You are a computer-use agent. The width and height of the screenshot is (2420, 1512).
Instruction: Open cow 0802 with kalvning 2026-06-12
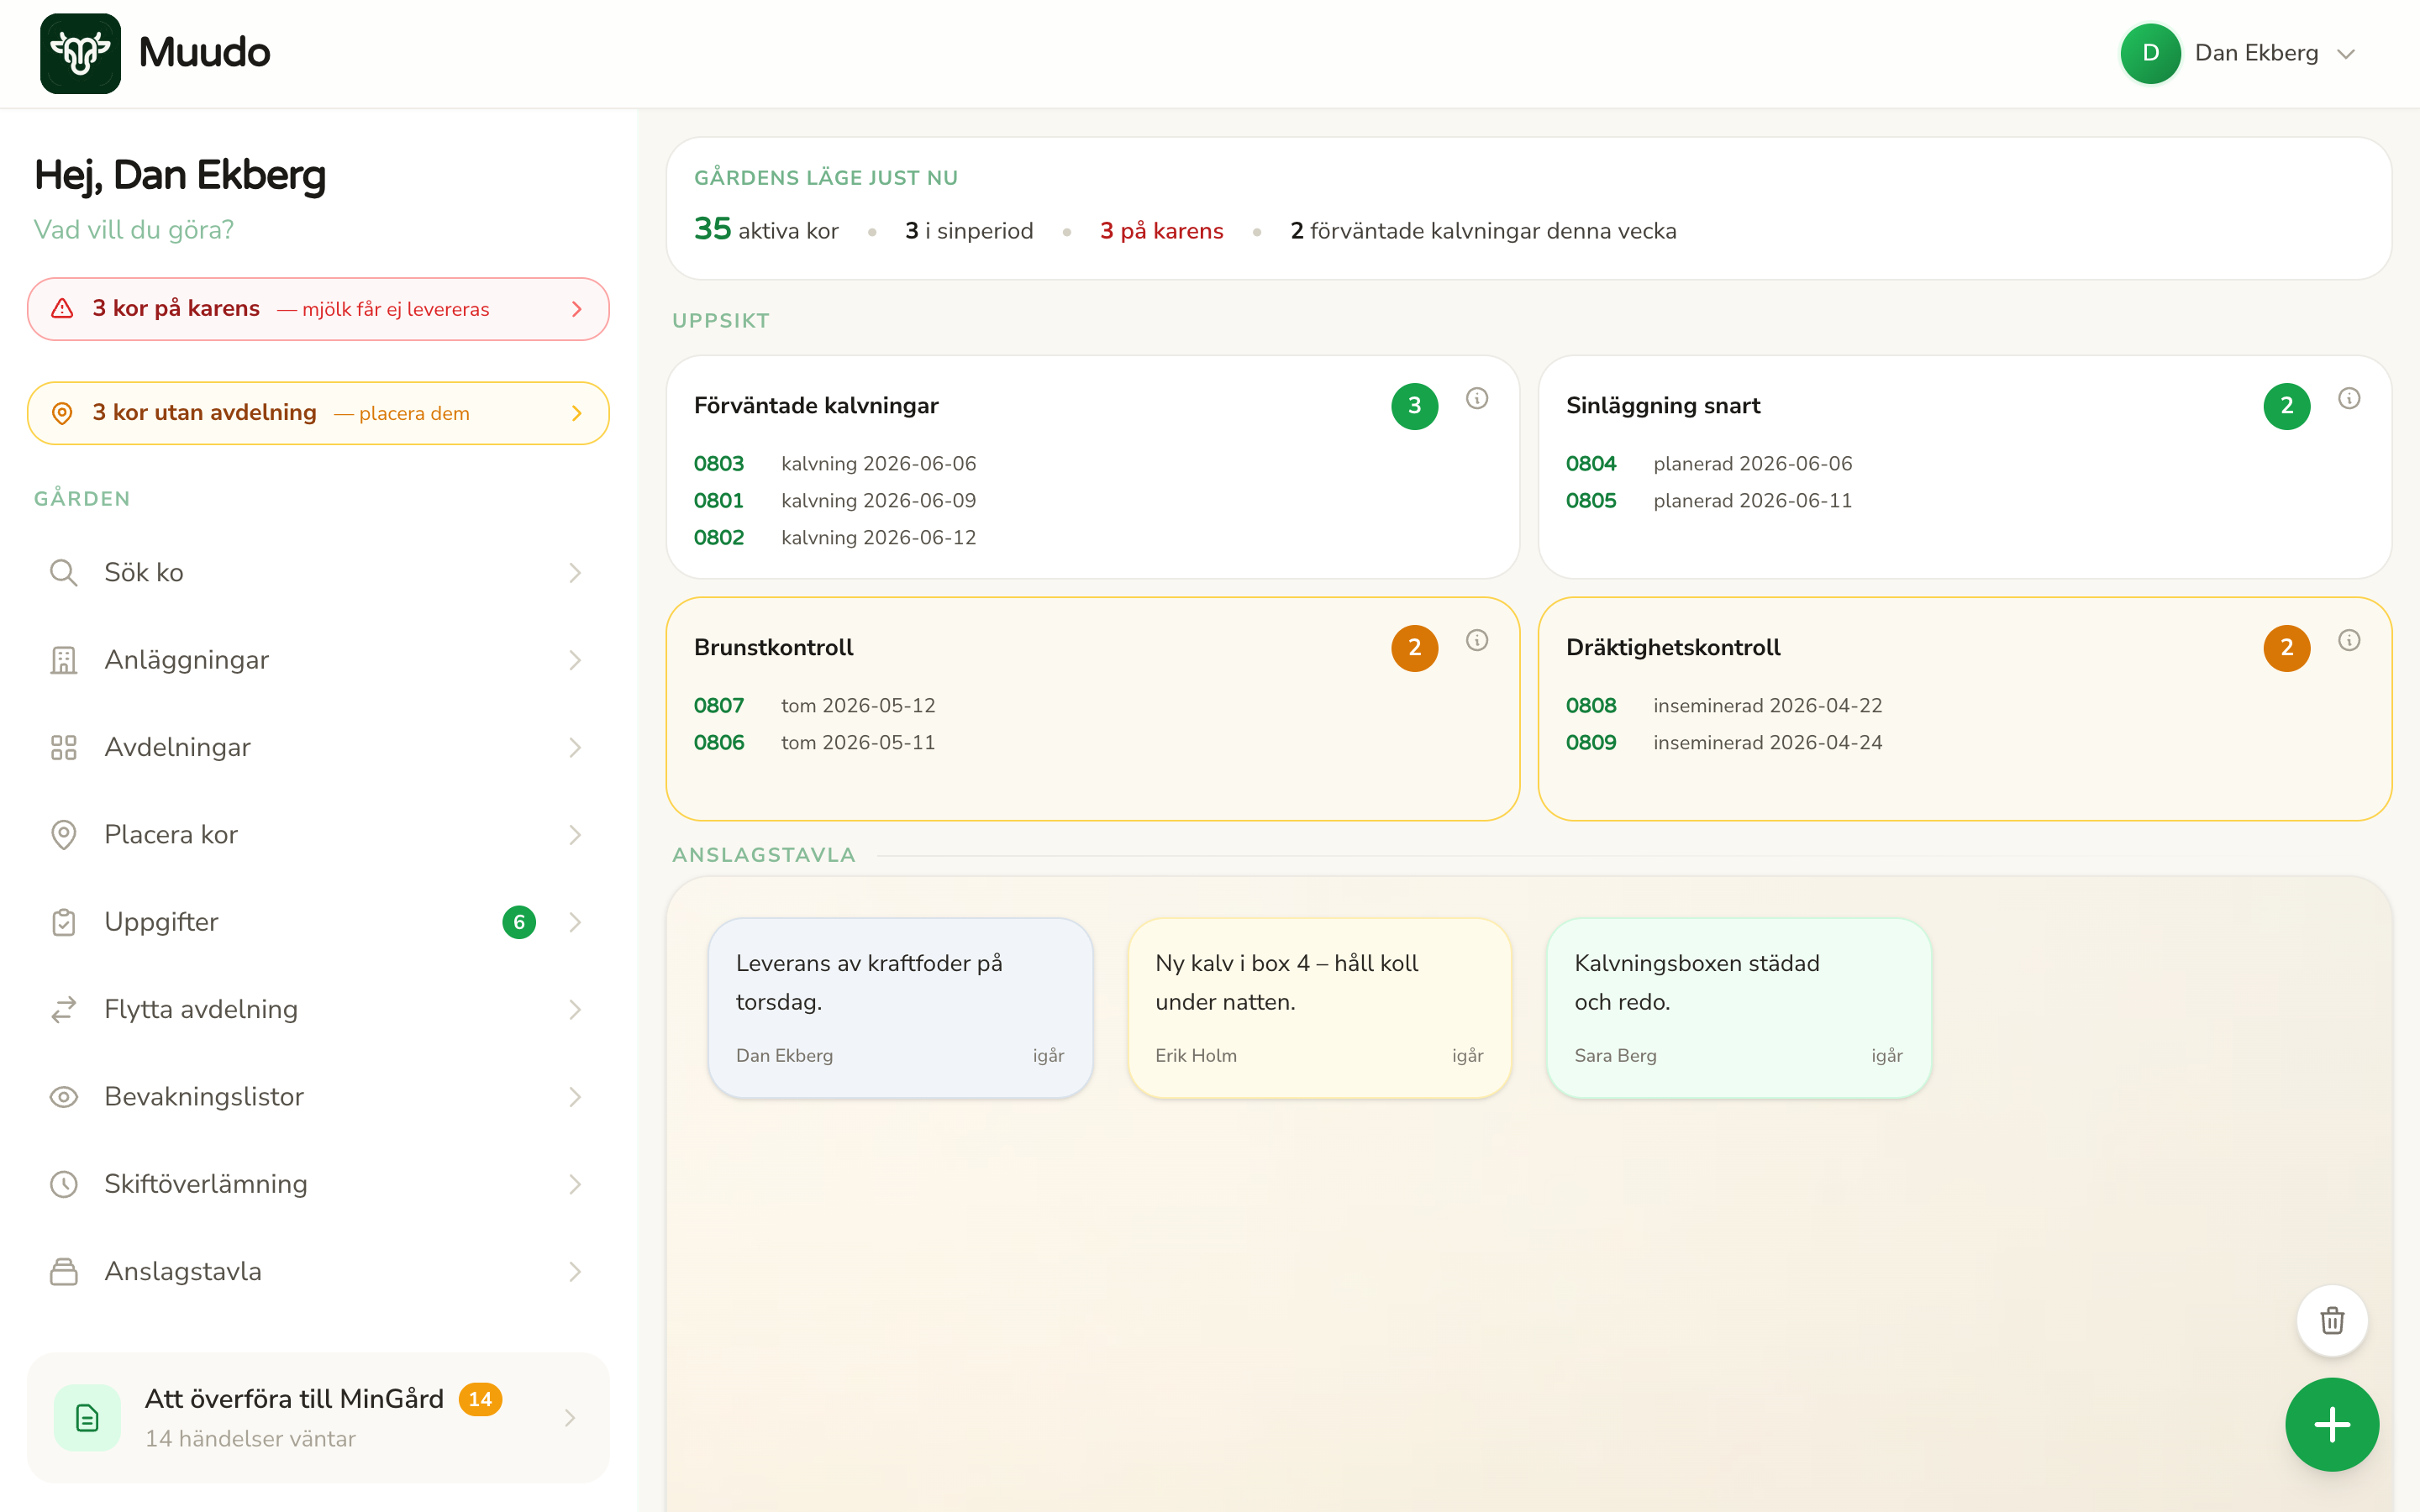coord(719,538)
